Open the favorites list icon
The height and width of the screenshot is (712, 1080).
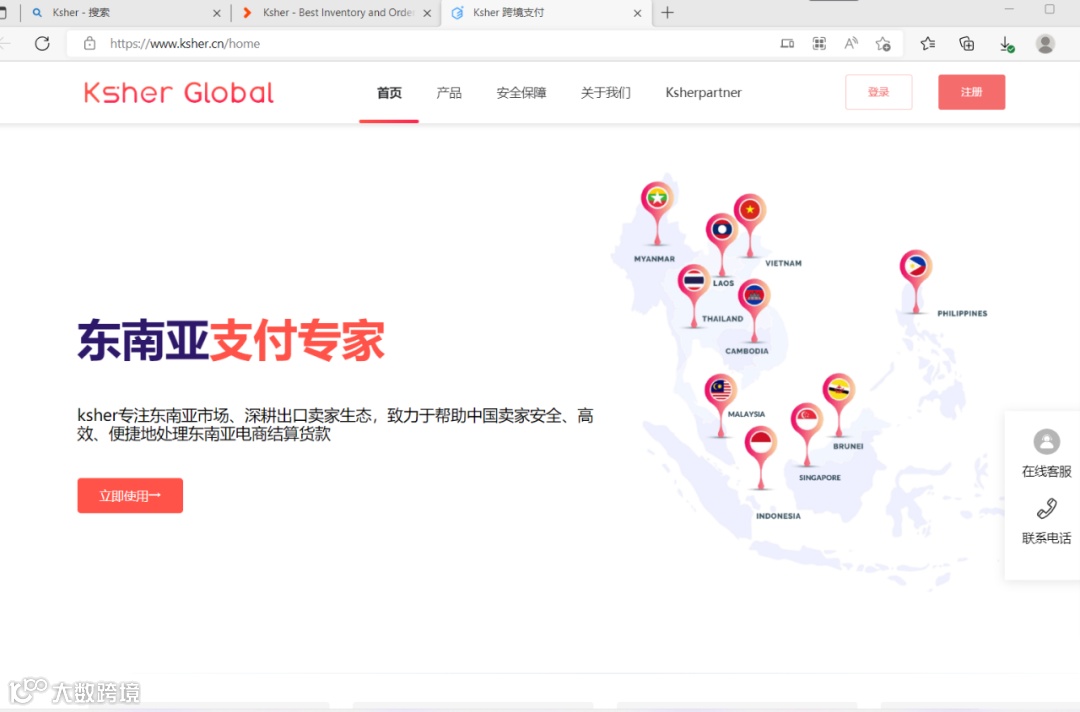tap(928, 43)
